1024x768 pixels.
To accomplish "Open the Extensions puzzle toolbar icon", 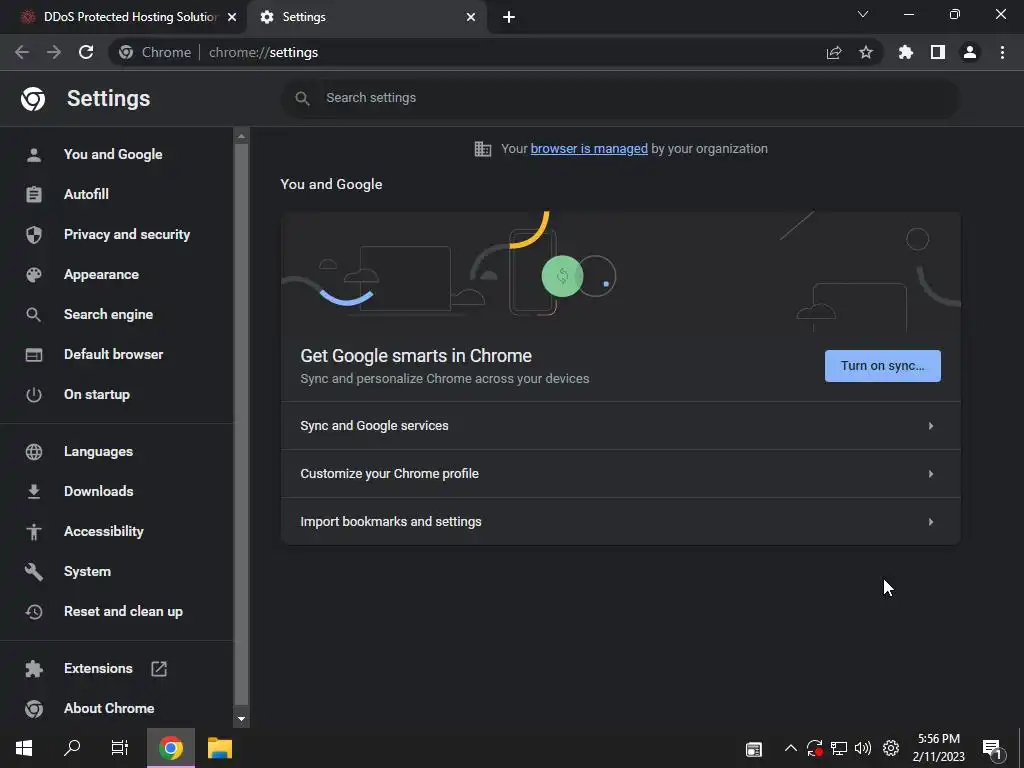I will (x=906, y=52).
